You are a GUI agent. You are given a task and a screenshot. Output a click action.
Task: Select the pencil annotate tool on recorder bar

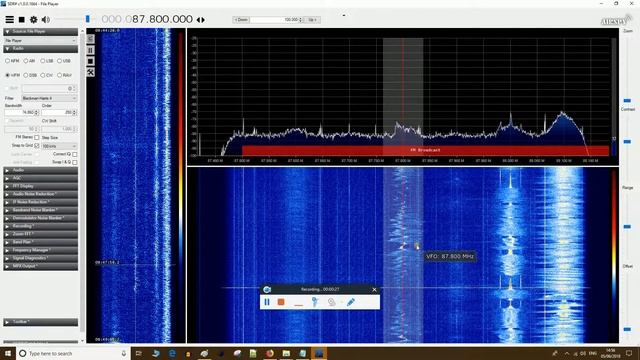(351, 302)
